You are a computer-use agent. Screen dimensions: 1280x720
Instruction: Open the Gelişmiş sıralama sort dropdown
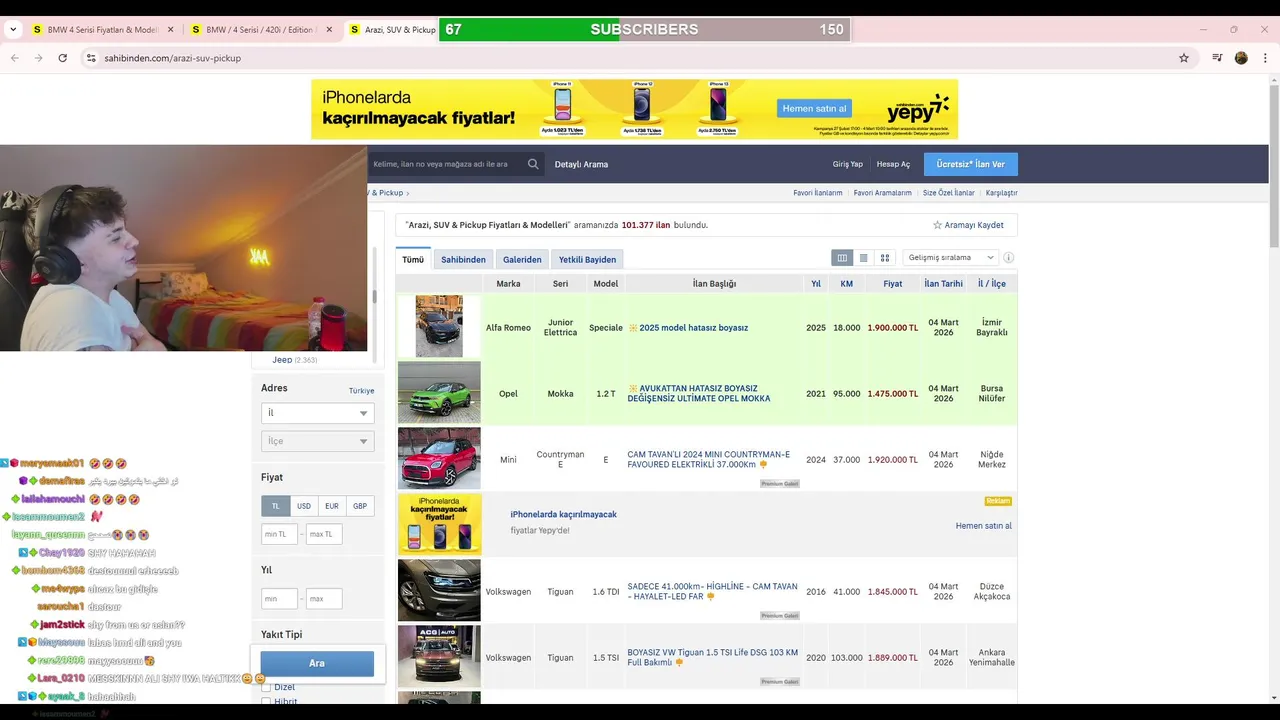(x=950, y=258)
